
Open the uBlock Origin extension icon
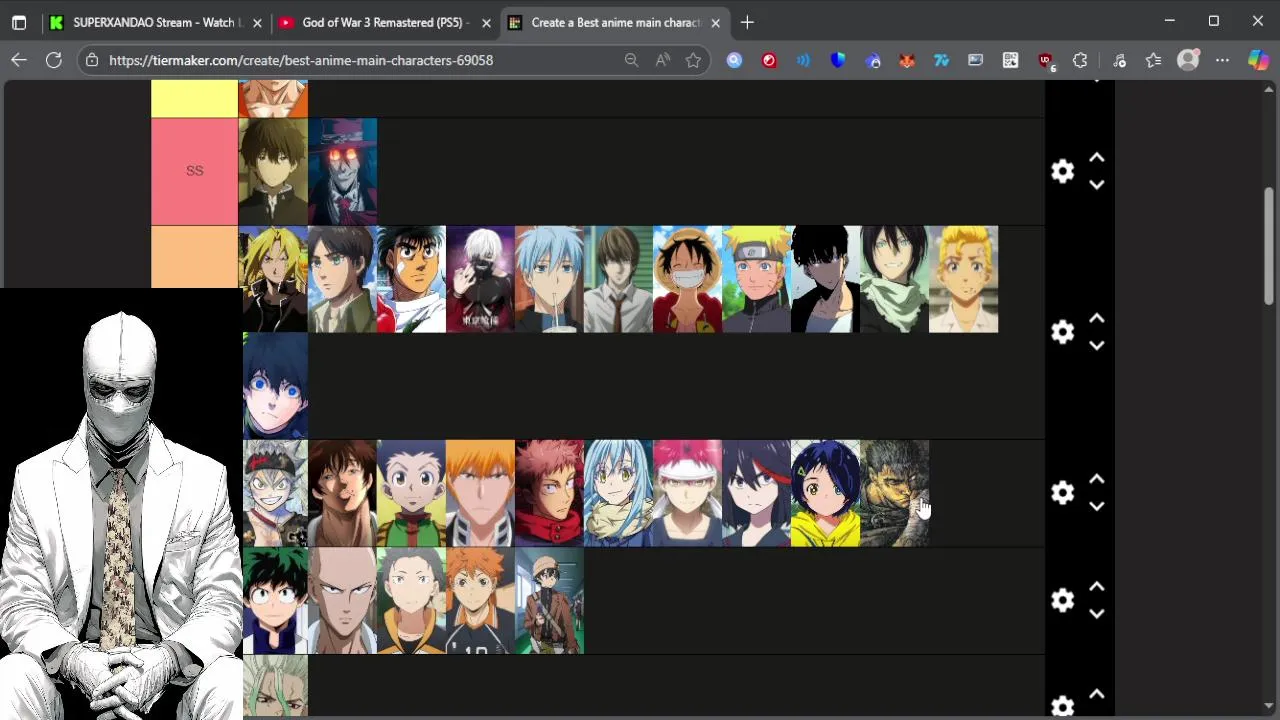tap(1046, 60)
